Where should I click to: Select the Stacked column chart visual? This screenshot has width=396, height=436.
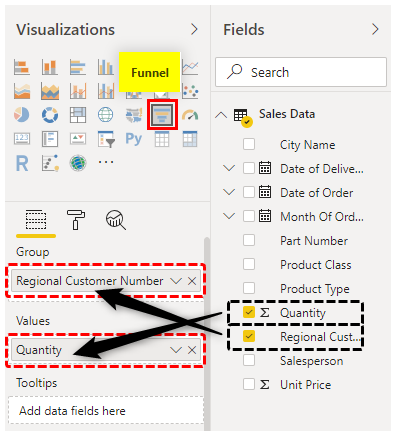point(50,67)
